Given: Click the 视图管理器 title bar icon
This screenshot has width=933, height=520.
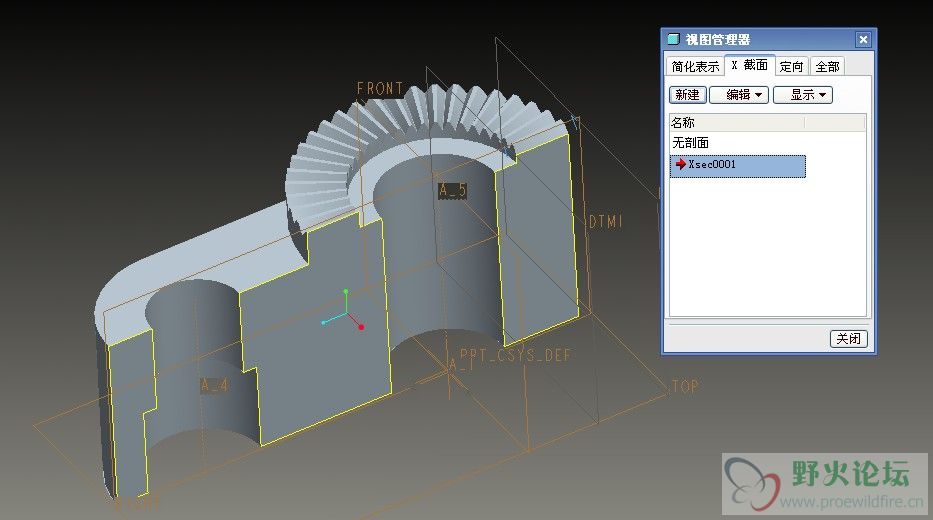Looking at the screenshot, I should click(x=673, y=39).
